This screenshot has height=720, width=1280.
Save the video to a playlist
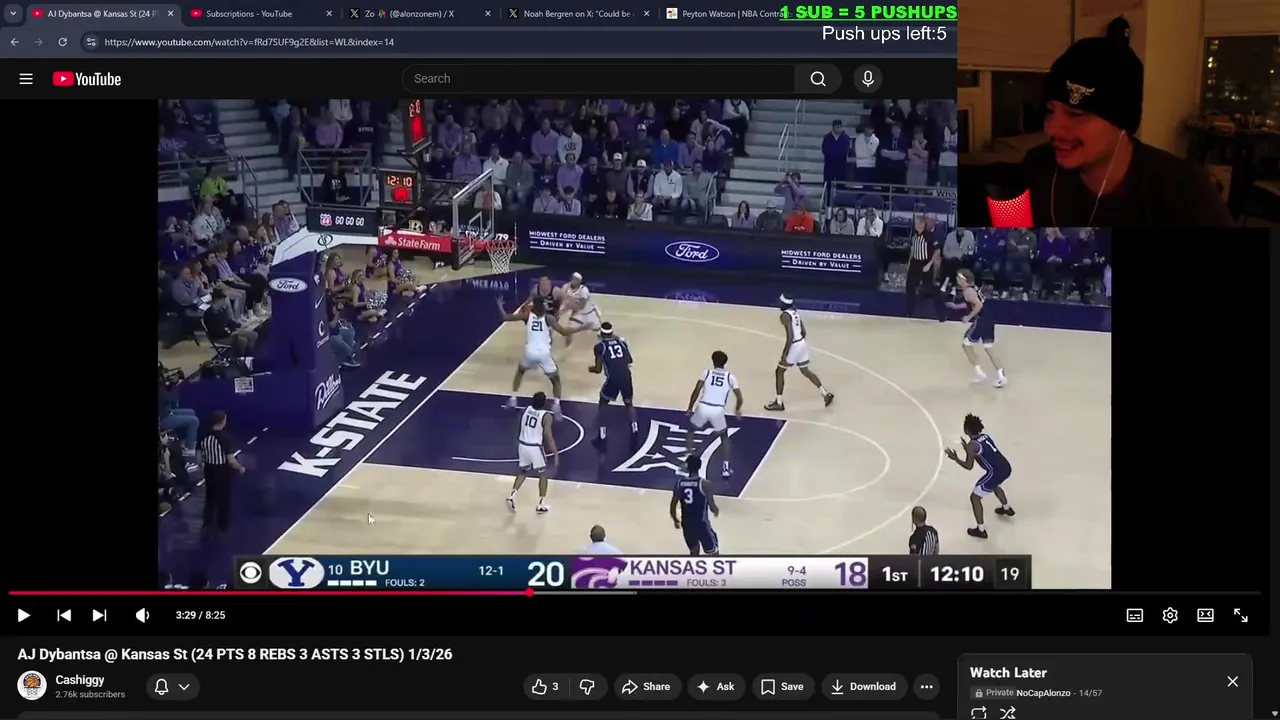point(781,686)
